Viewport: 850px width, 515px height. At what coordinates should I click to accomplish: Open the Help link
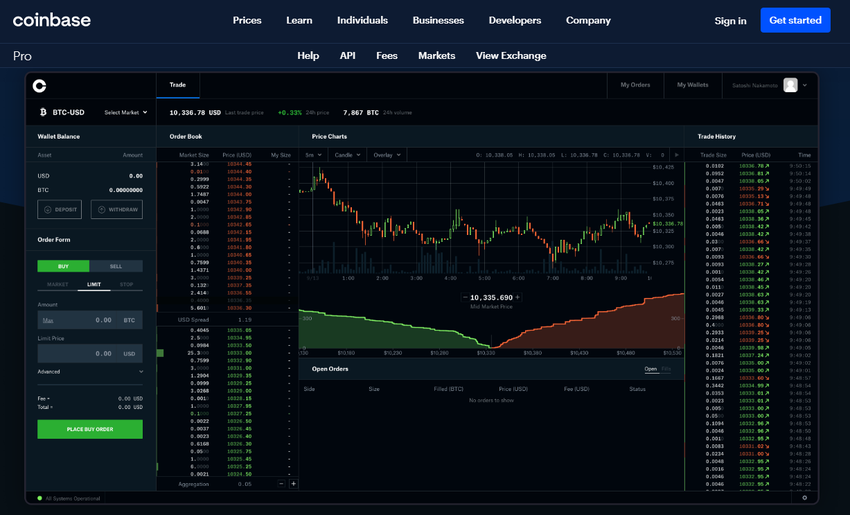(308, 56)
